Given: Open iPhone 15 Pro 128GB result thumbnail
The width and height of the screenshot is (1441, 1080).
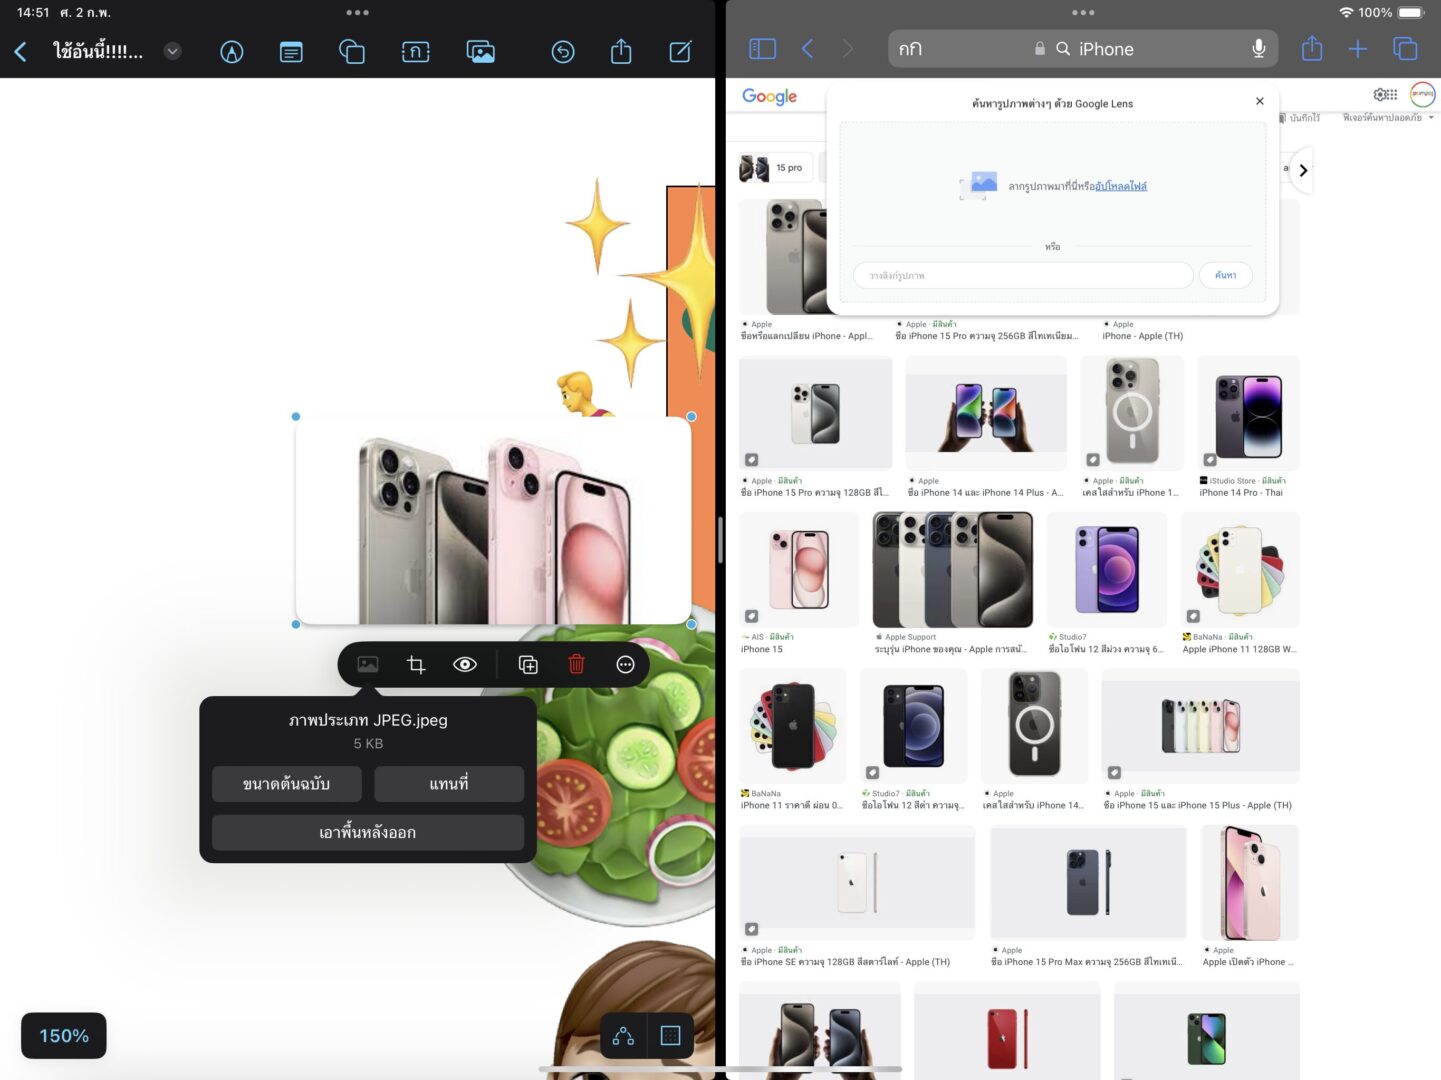Looking at the screenshot, I should (815, 413).
